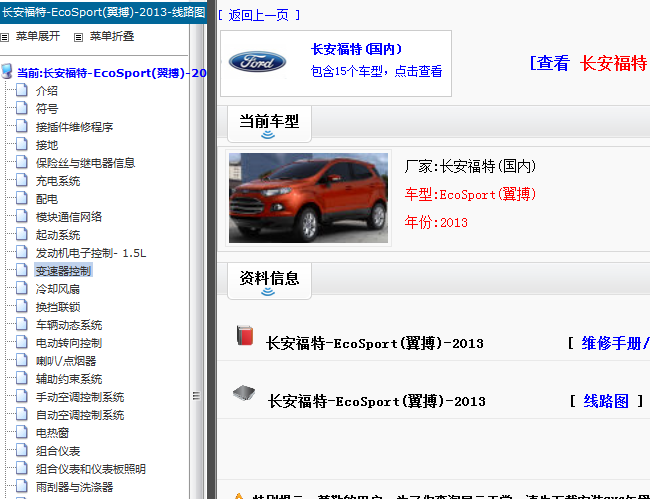Click document icon beside 变速器控制
The image size is (650, 499).
22,270
